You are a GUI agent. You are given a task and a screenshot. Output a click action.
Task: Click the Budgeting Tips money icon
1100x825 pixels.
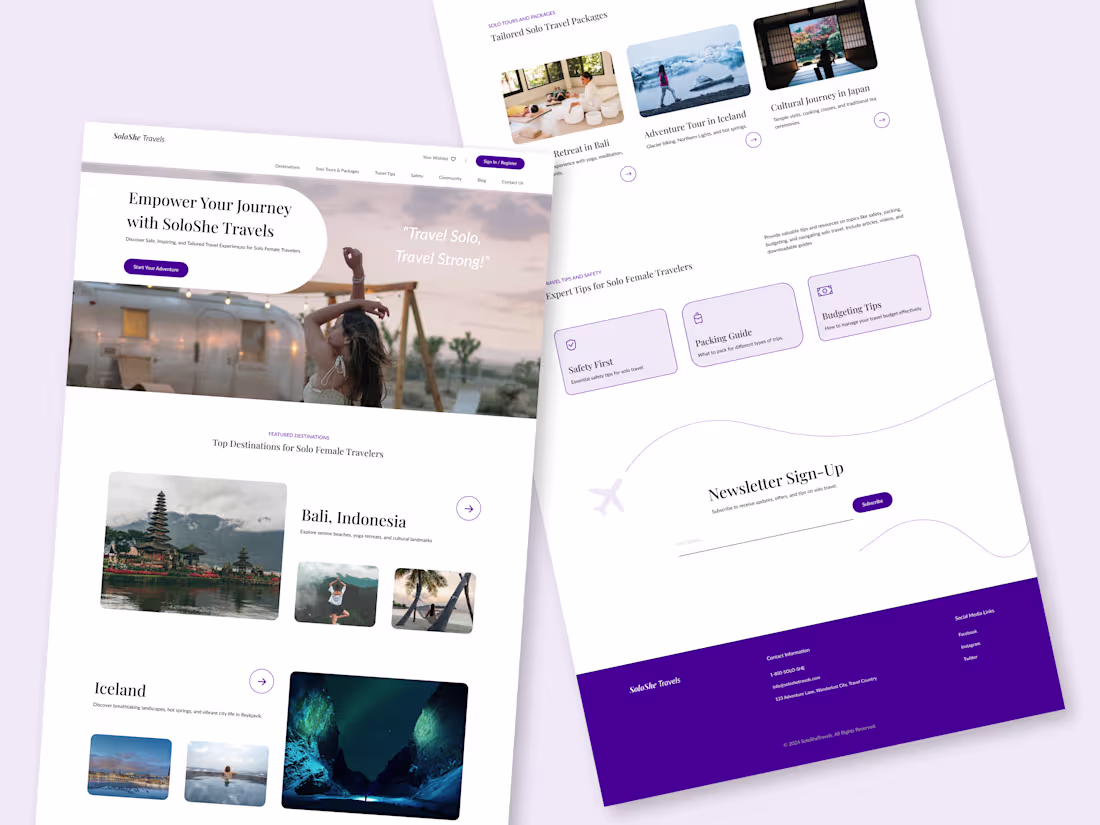tap(824, 290)
